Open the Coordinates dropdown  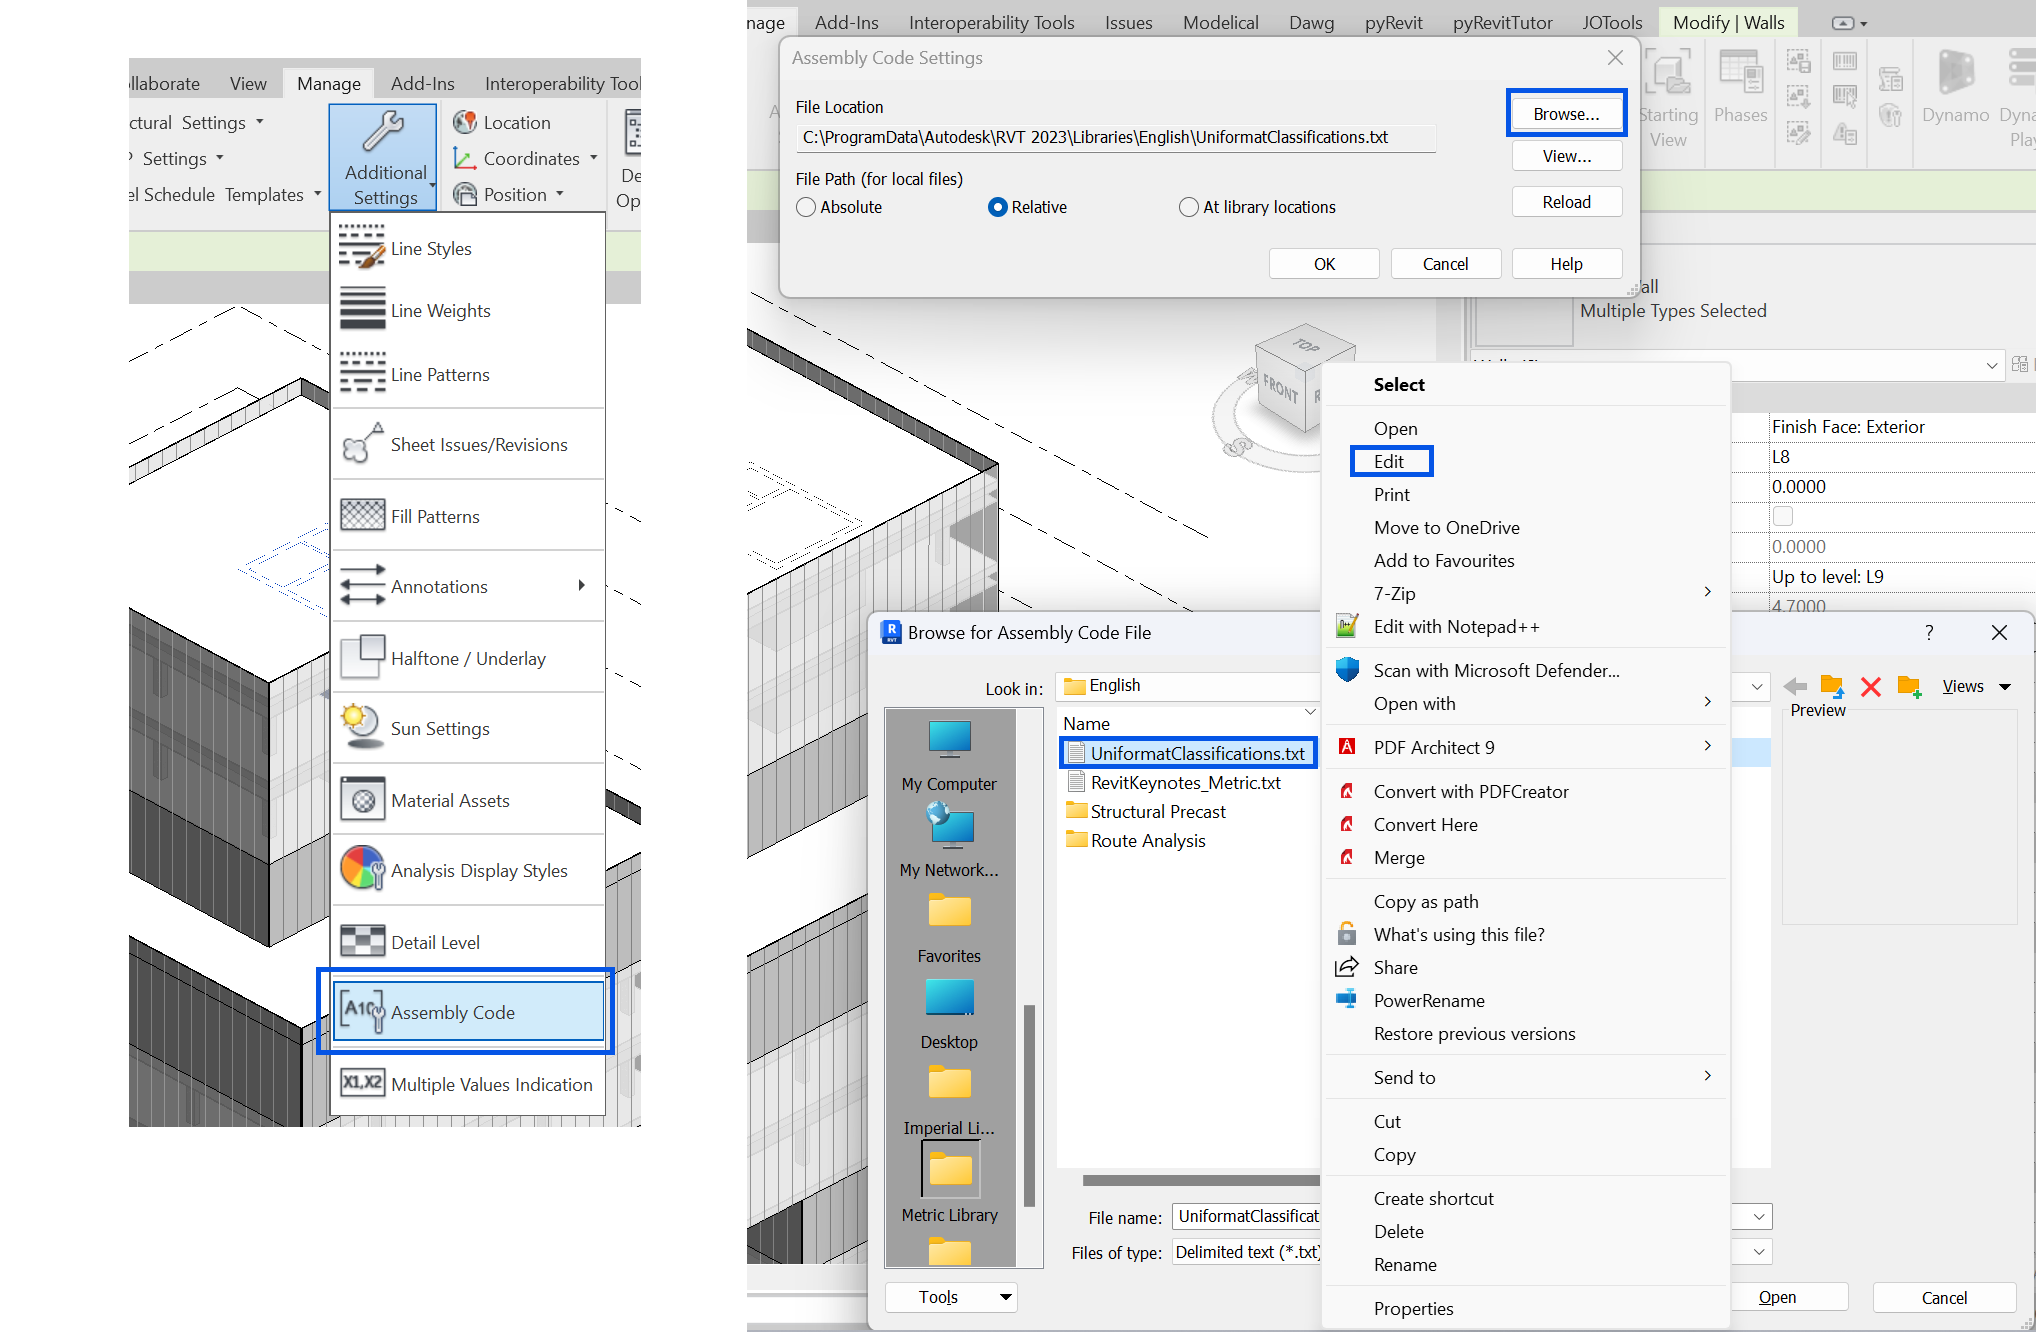pos(593,158)
